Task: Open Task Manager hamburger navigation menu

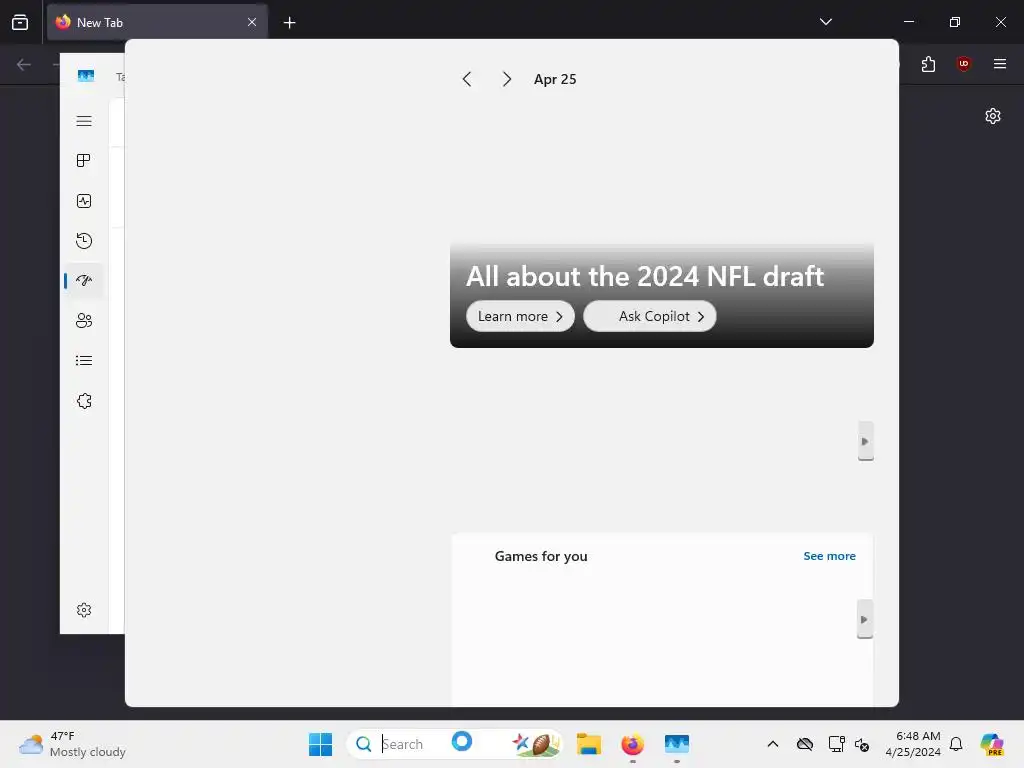Action: [x=84, y=121]
